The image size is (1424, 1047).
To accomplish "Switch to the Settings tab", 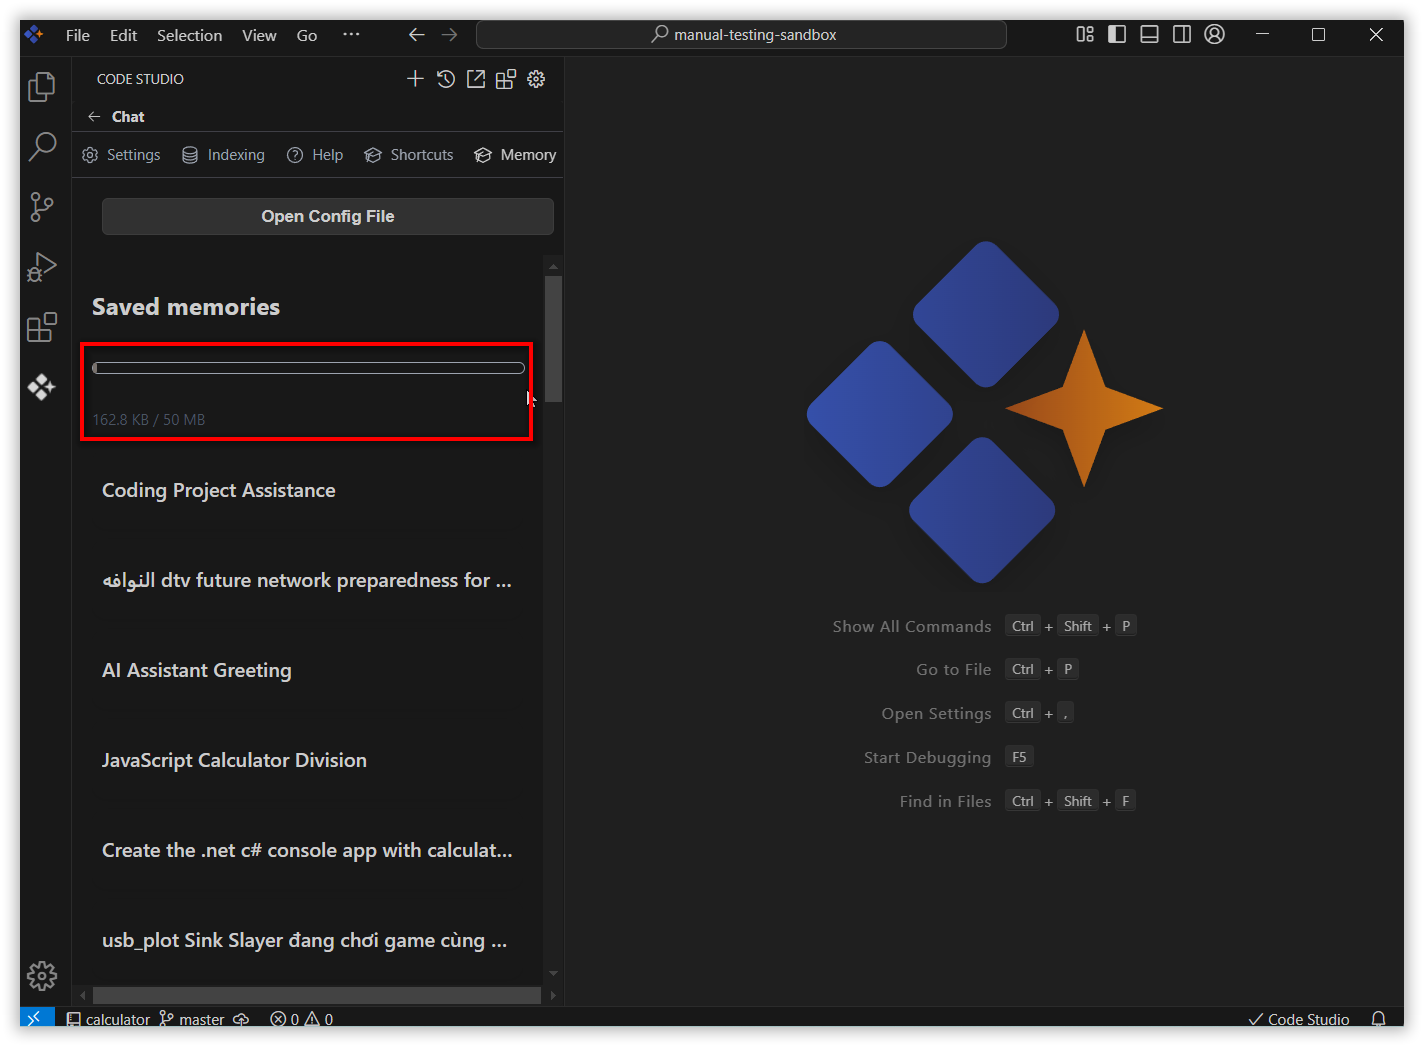I will click(x=121, y=155).
